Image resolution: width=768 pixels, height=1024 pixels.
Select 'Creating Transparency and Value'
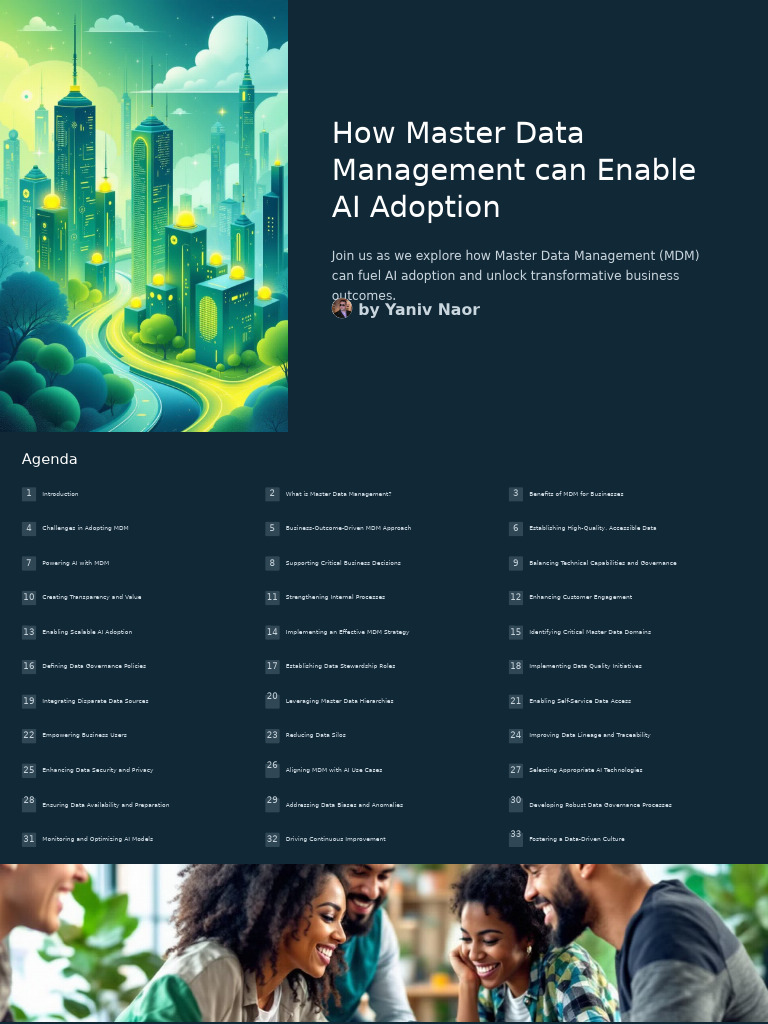click(x=91, y=597)
